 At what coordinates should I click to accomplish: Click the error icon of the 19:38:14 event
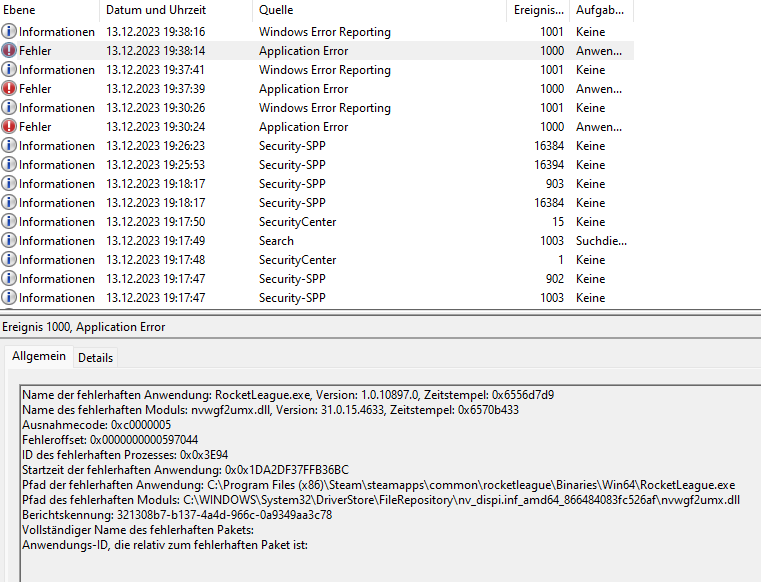[x=9, y=50]
